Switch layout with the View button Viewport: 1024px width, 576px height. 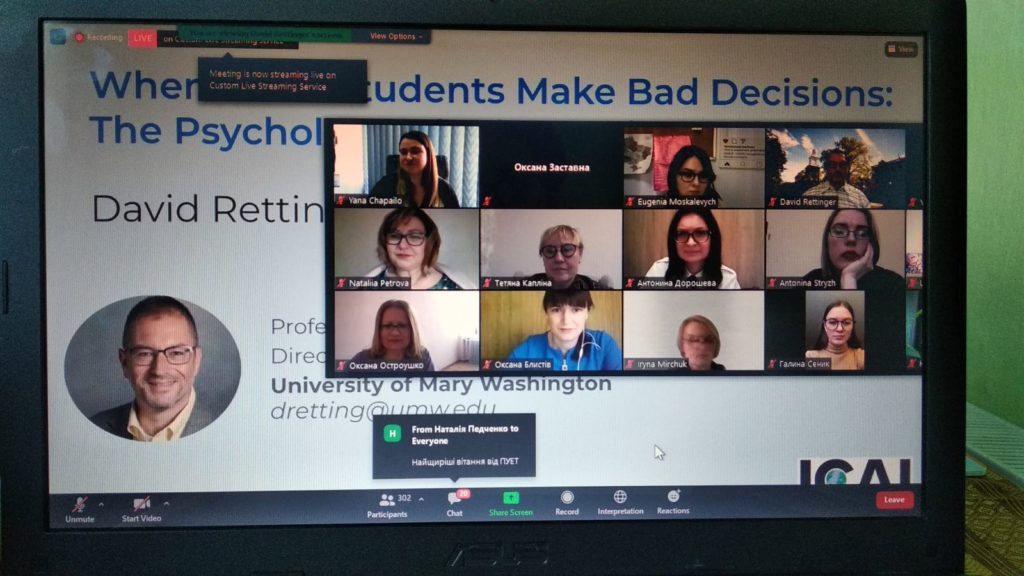click(901, 49)
